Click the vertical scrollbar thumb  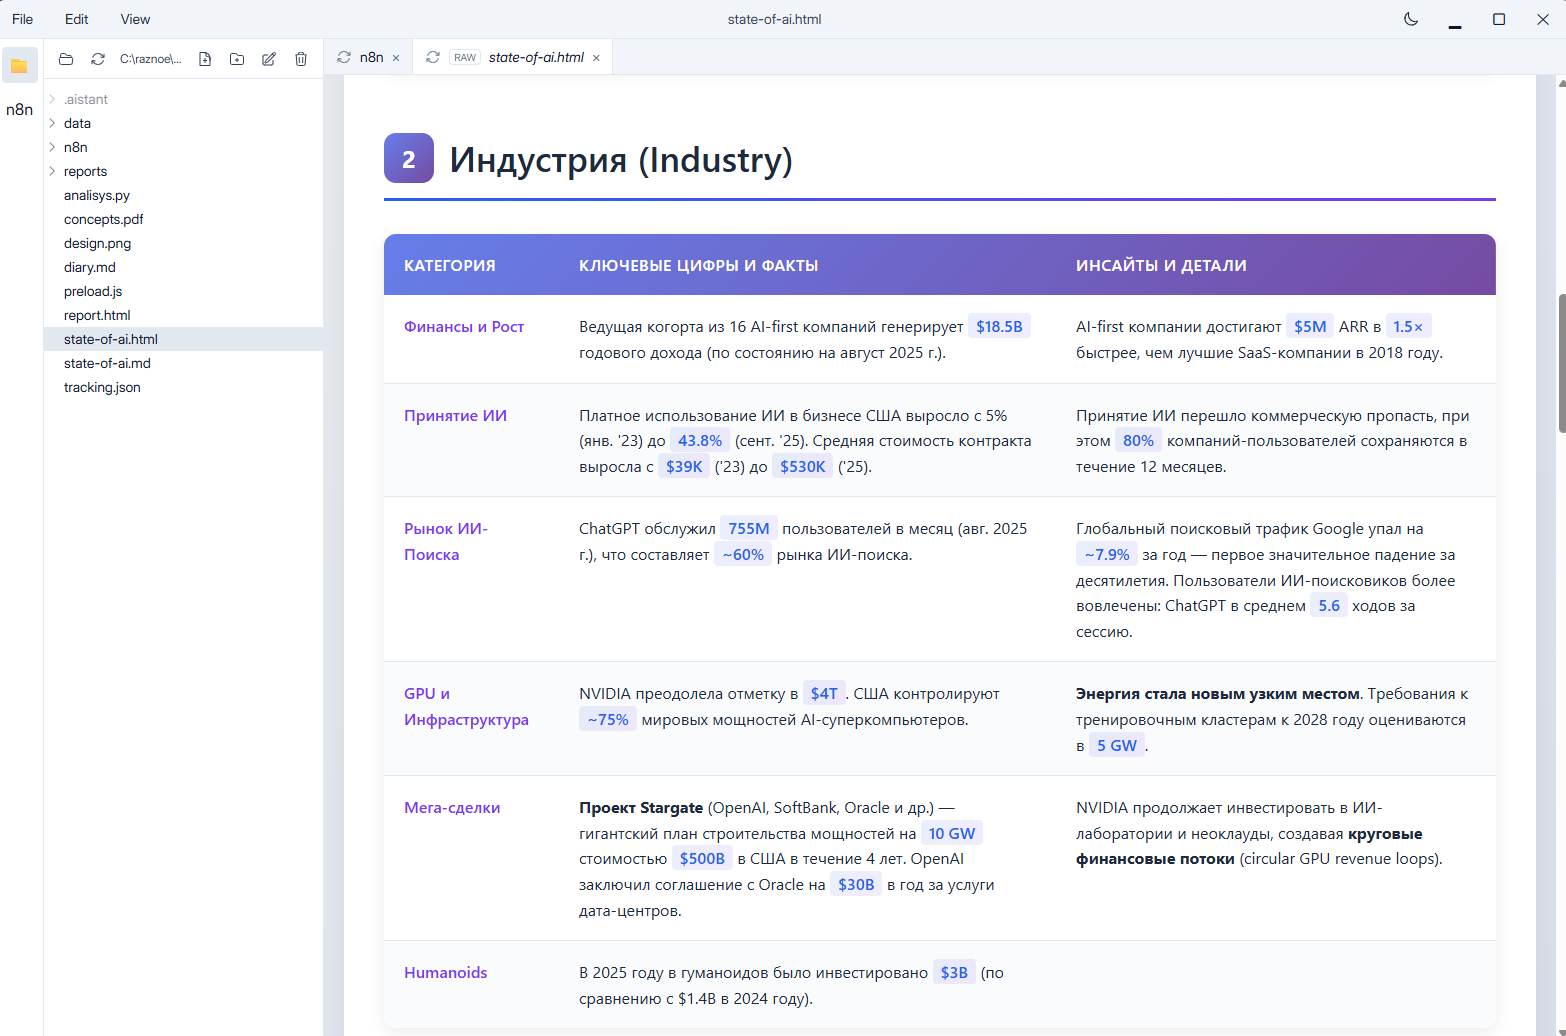[x=1561, y=363]
